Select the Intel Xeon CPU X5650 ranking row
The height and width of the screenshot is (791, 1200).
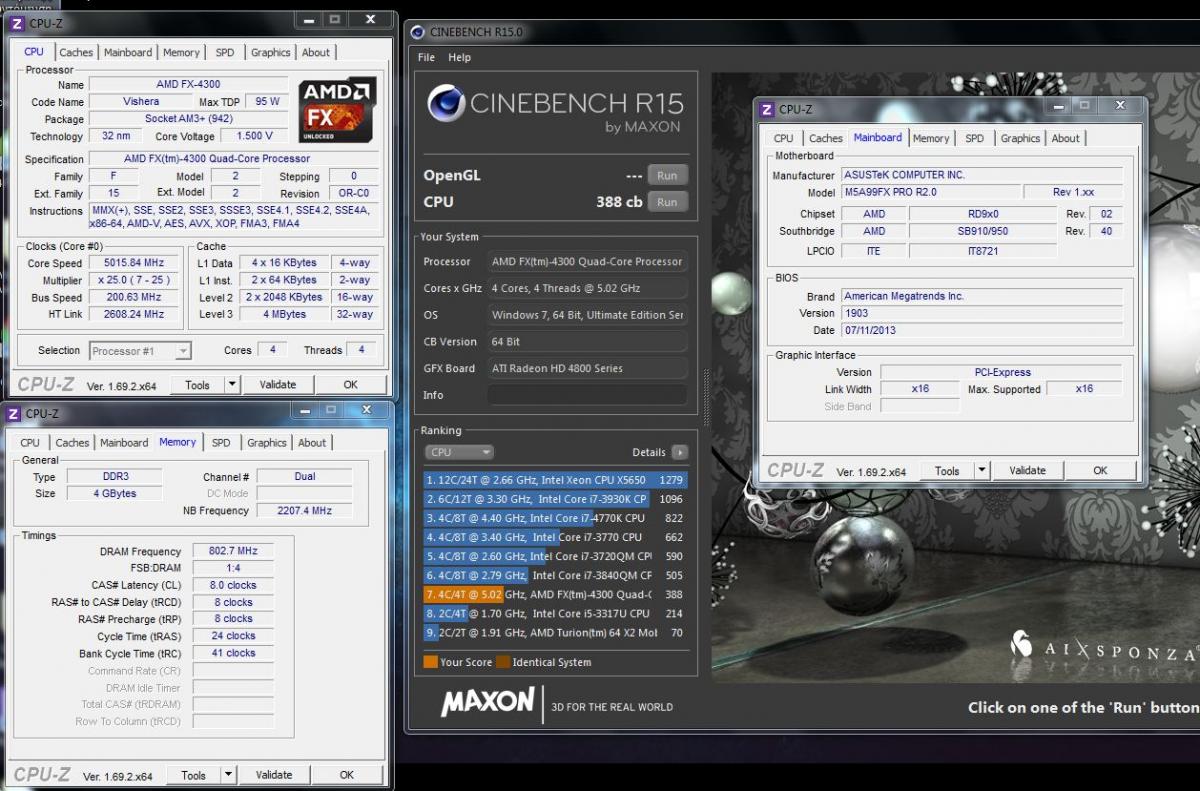555,480
